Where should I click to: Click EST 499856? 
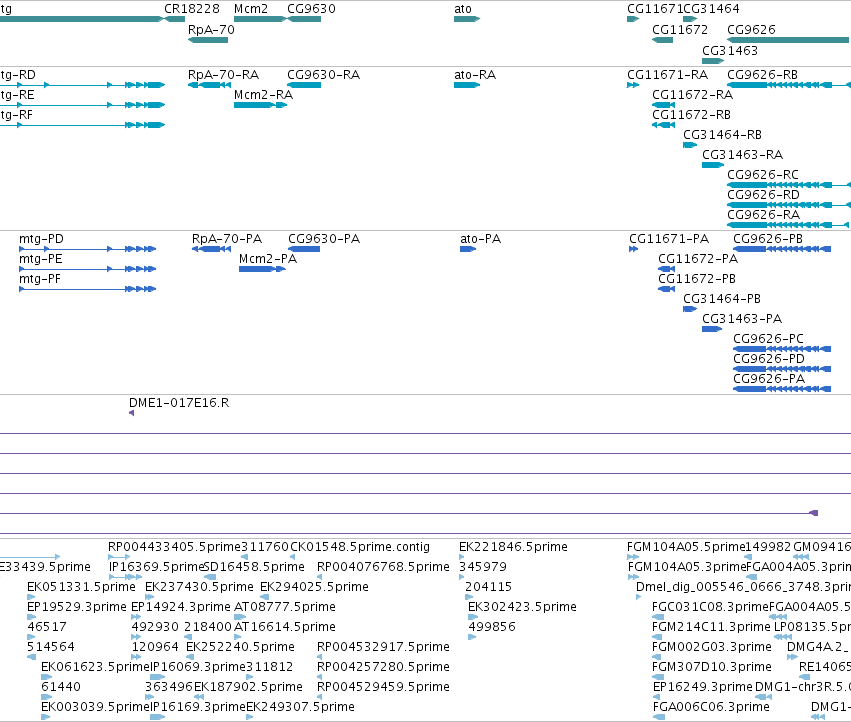pyautogui.click(x=492, y=627)
